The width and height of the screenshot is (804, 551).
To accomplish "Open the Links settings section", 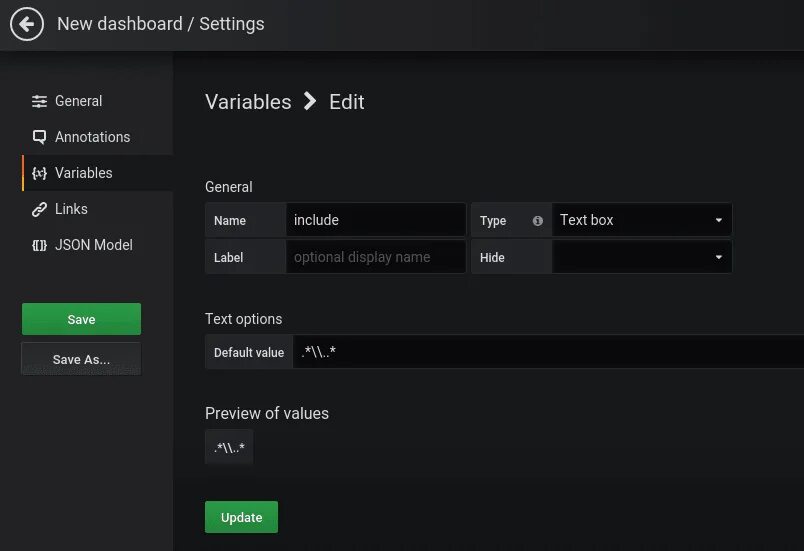I will point(71,209).
